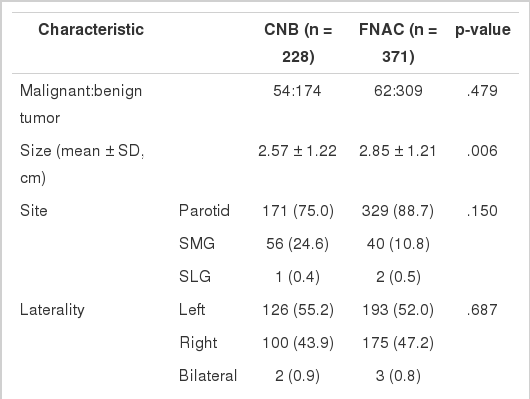The image size is (530, 399).
Task: Select the Parotid subcategory label
Action: click(x=204, y=211)
